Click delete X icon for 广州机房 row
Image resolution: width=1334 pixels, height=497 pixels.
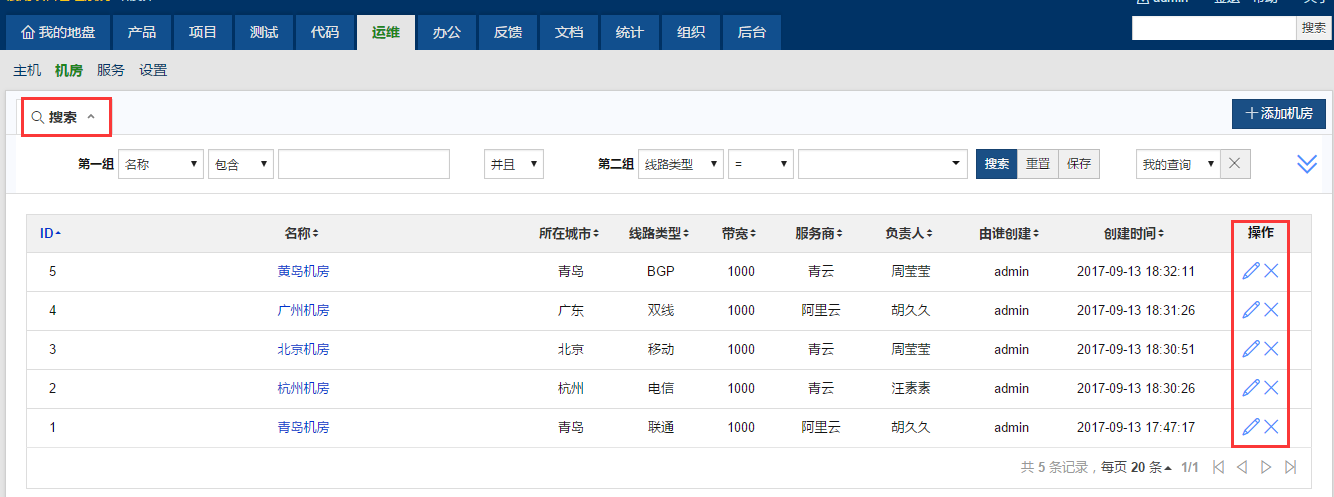(1271, 310)
